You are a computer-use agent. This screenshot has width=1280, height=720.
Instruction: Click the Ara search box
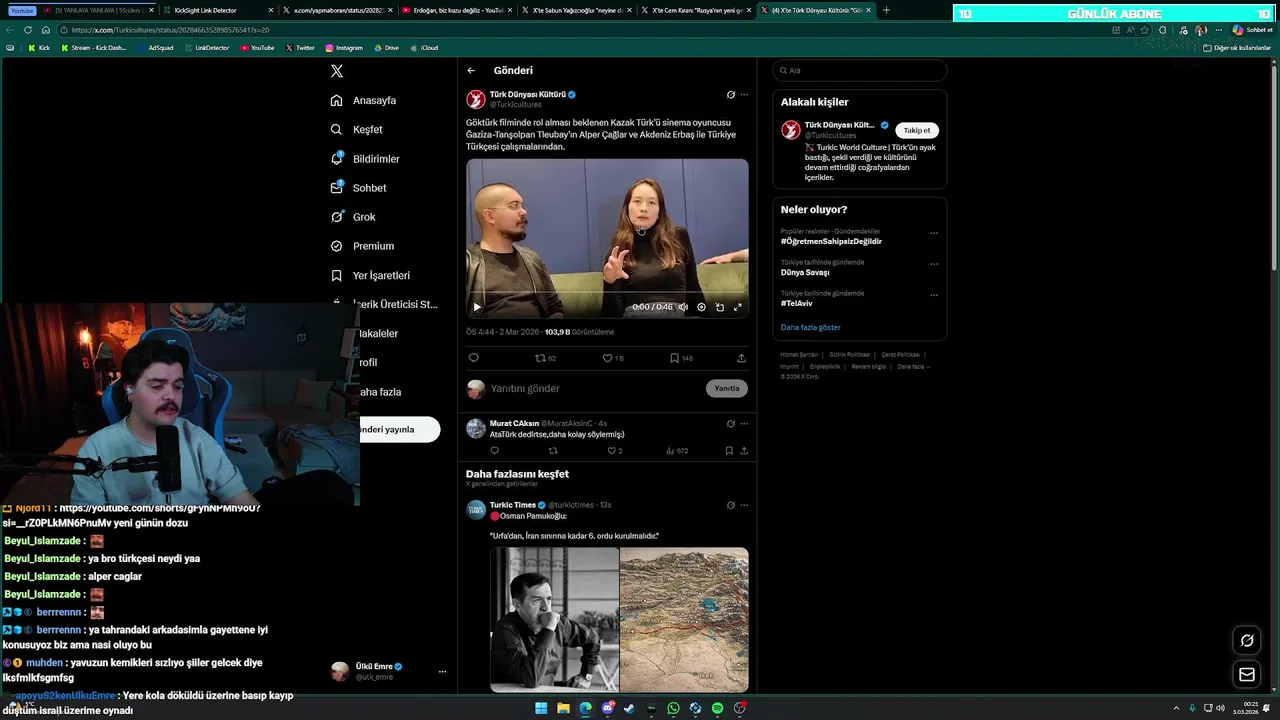coord(859,71)
